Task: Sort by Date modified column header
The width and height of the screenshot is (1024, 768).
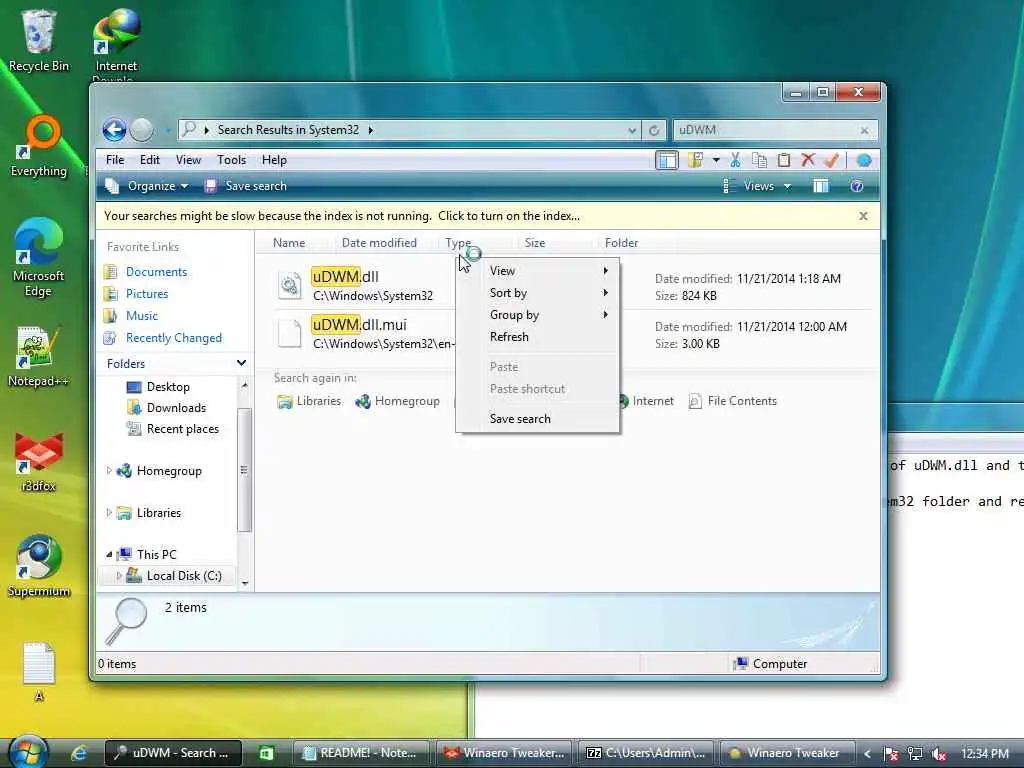Action: pyautogui.click(x=379, y=243)
